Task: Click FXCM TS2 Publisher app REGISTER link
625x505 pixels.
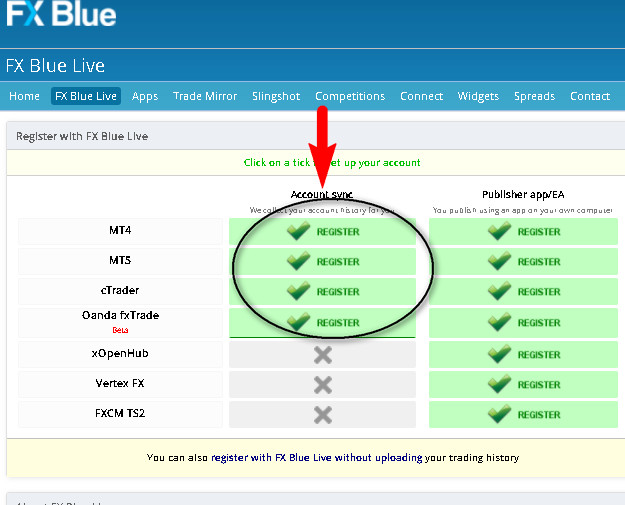Action: point(539,415)
